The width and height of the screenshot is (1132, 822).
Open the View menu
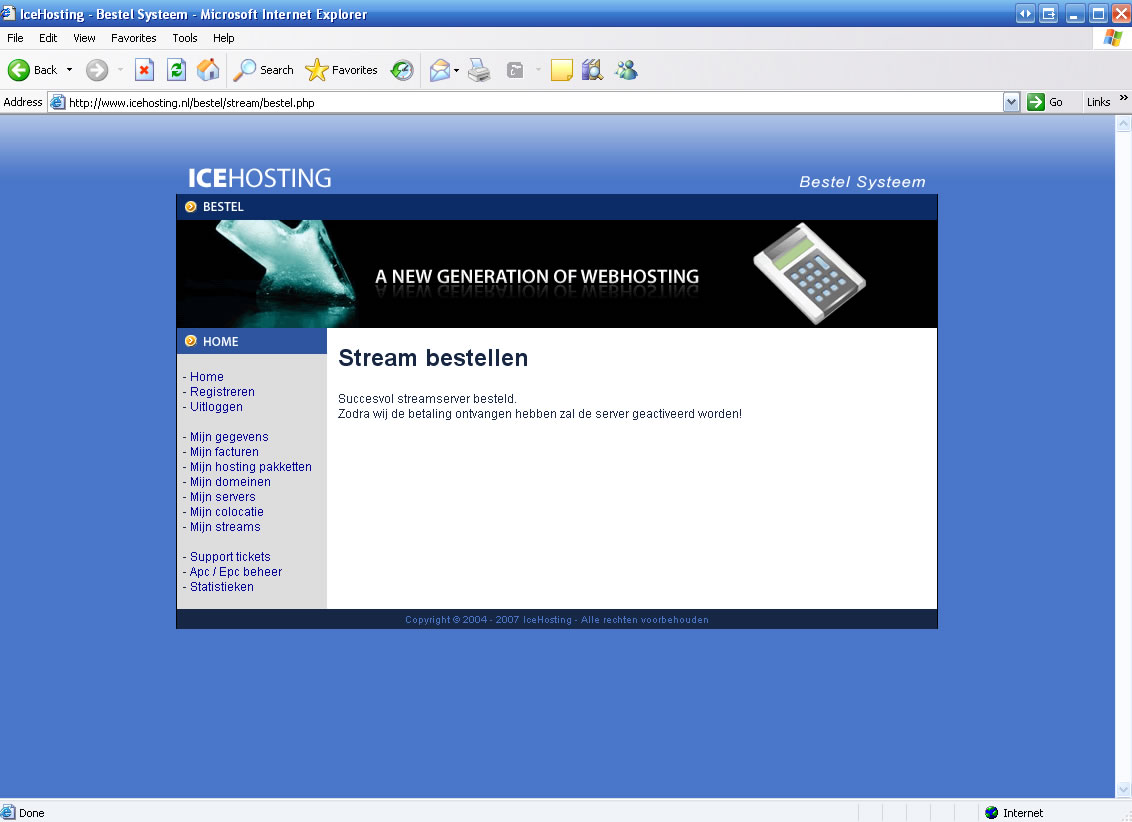(x=84, y=38)
